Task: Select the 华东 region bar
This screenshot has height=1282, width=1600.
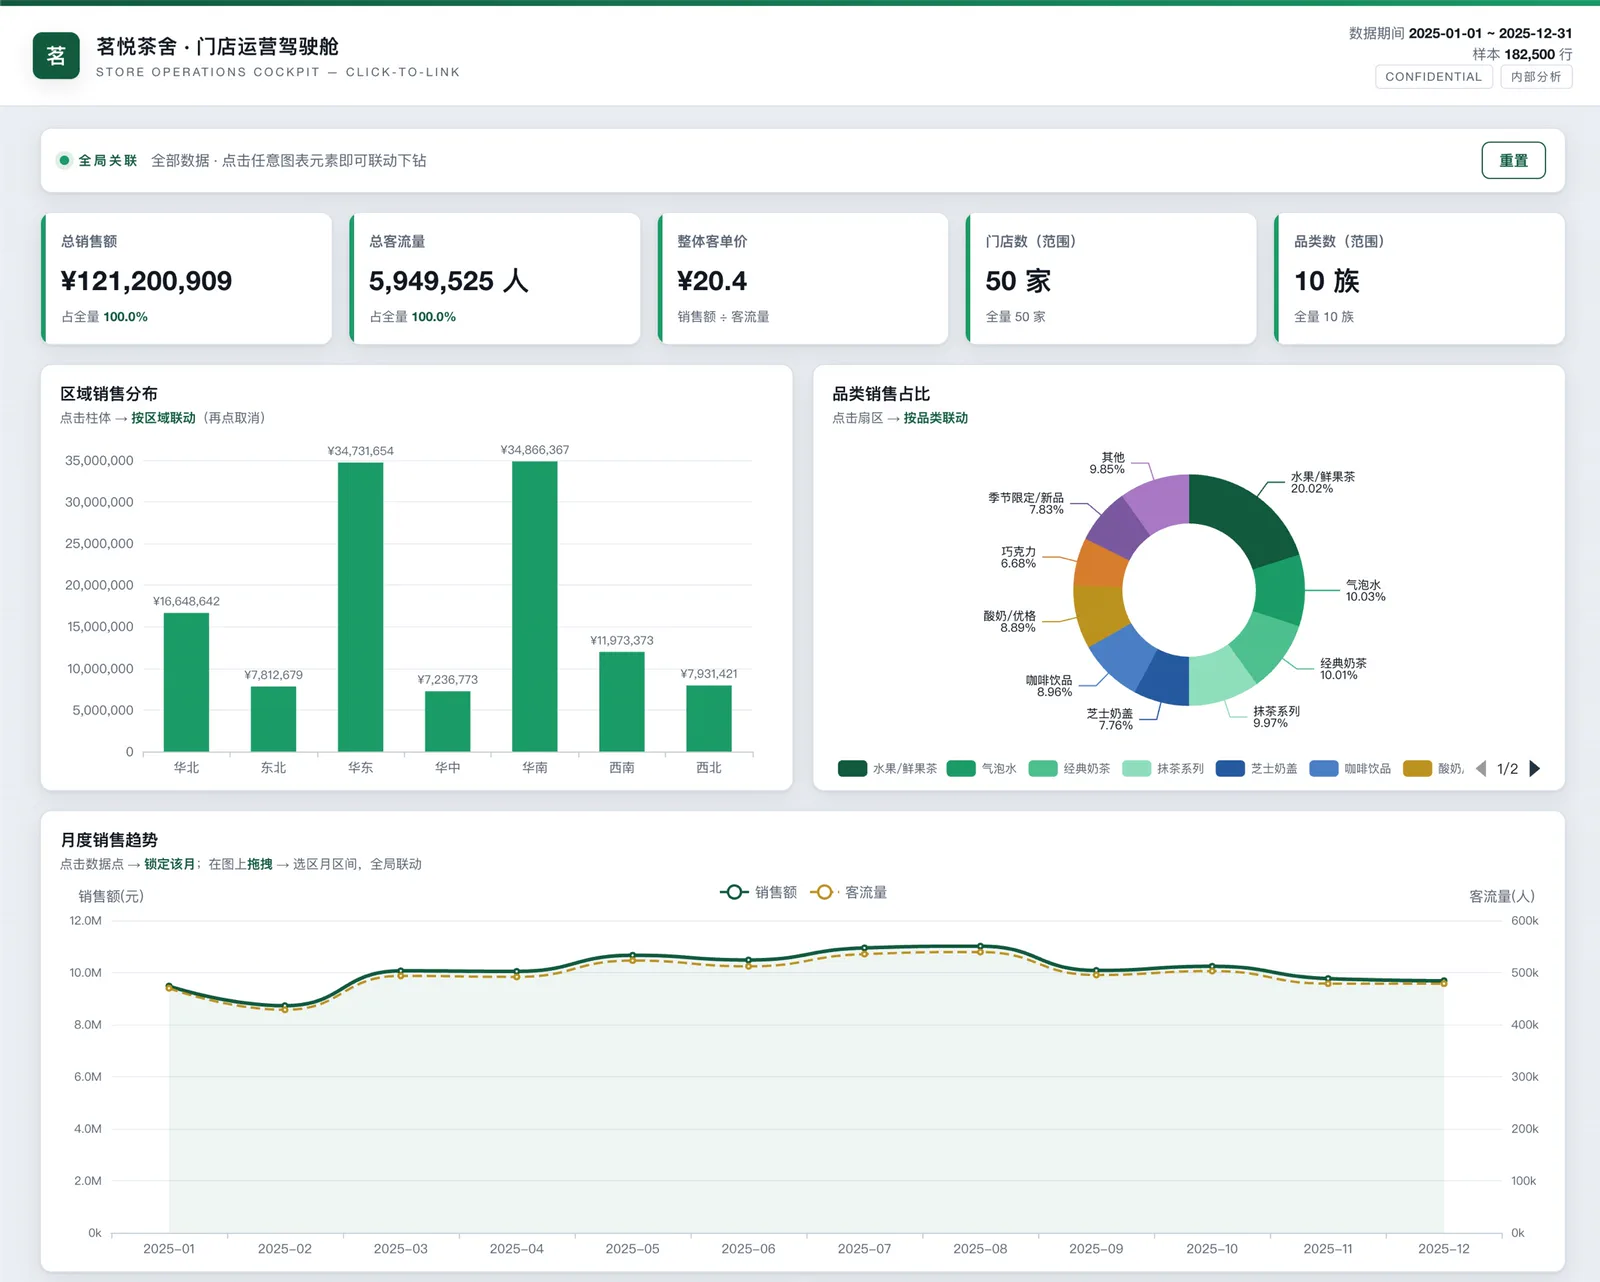Action: (360, 607)
